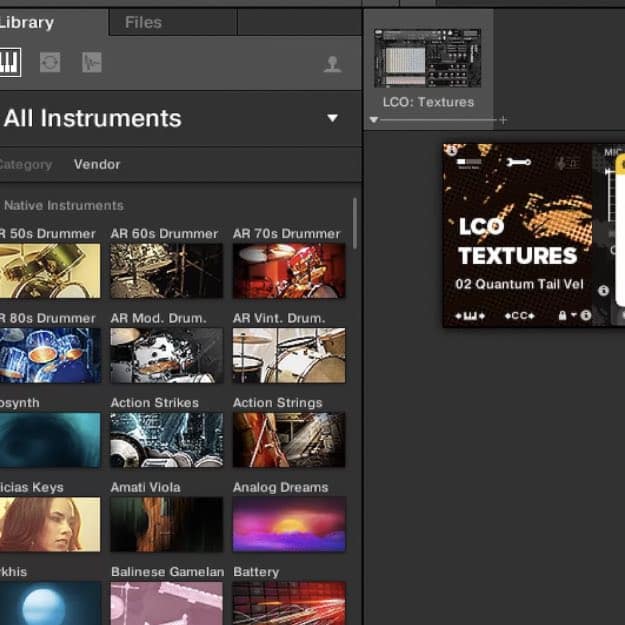Add a plug-in with the plus icon

point(503,120)
